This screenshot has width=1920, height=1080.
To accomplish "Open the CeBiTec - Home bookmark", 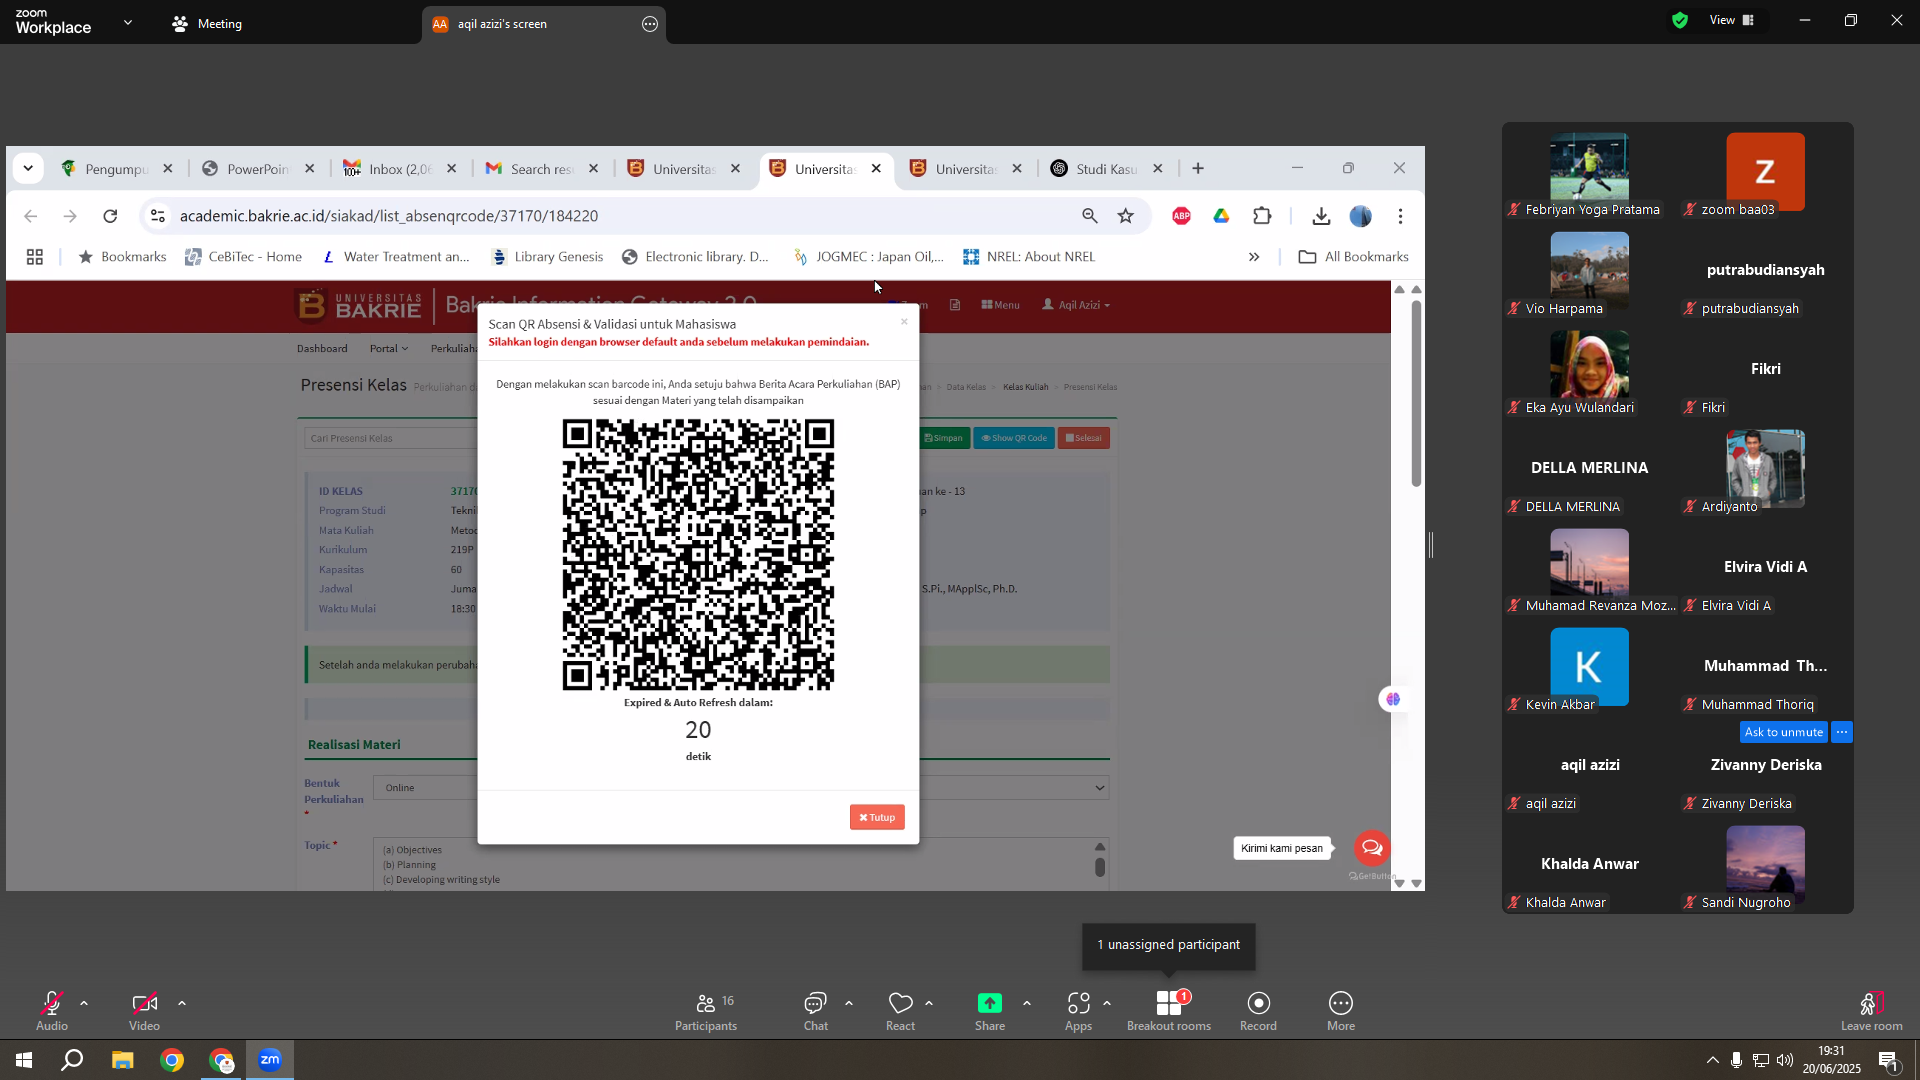I will pyautogui.click(x=243, y=257).
